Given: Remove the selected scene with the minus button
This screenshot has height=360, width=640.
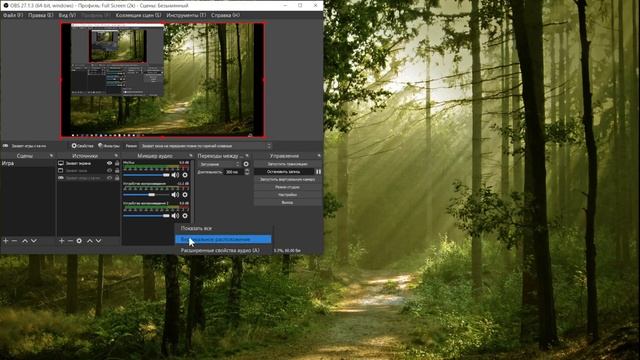Looking at the screenshot, I should pyautogui.click(x=15, y=241).
